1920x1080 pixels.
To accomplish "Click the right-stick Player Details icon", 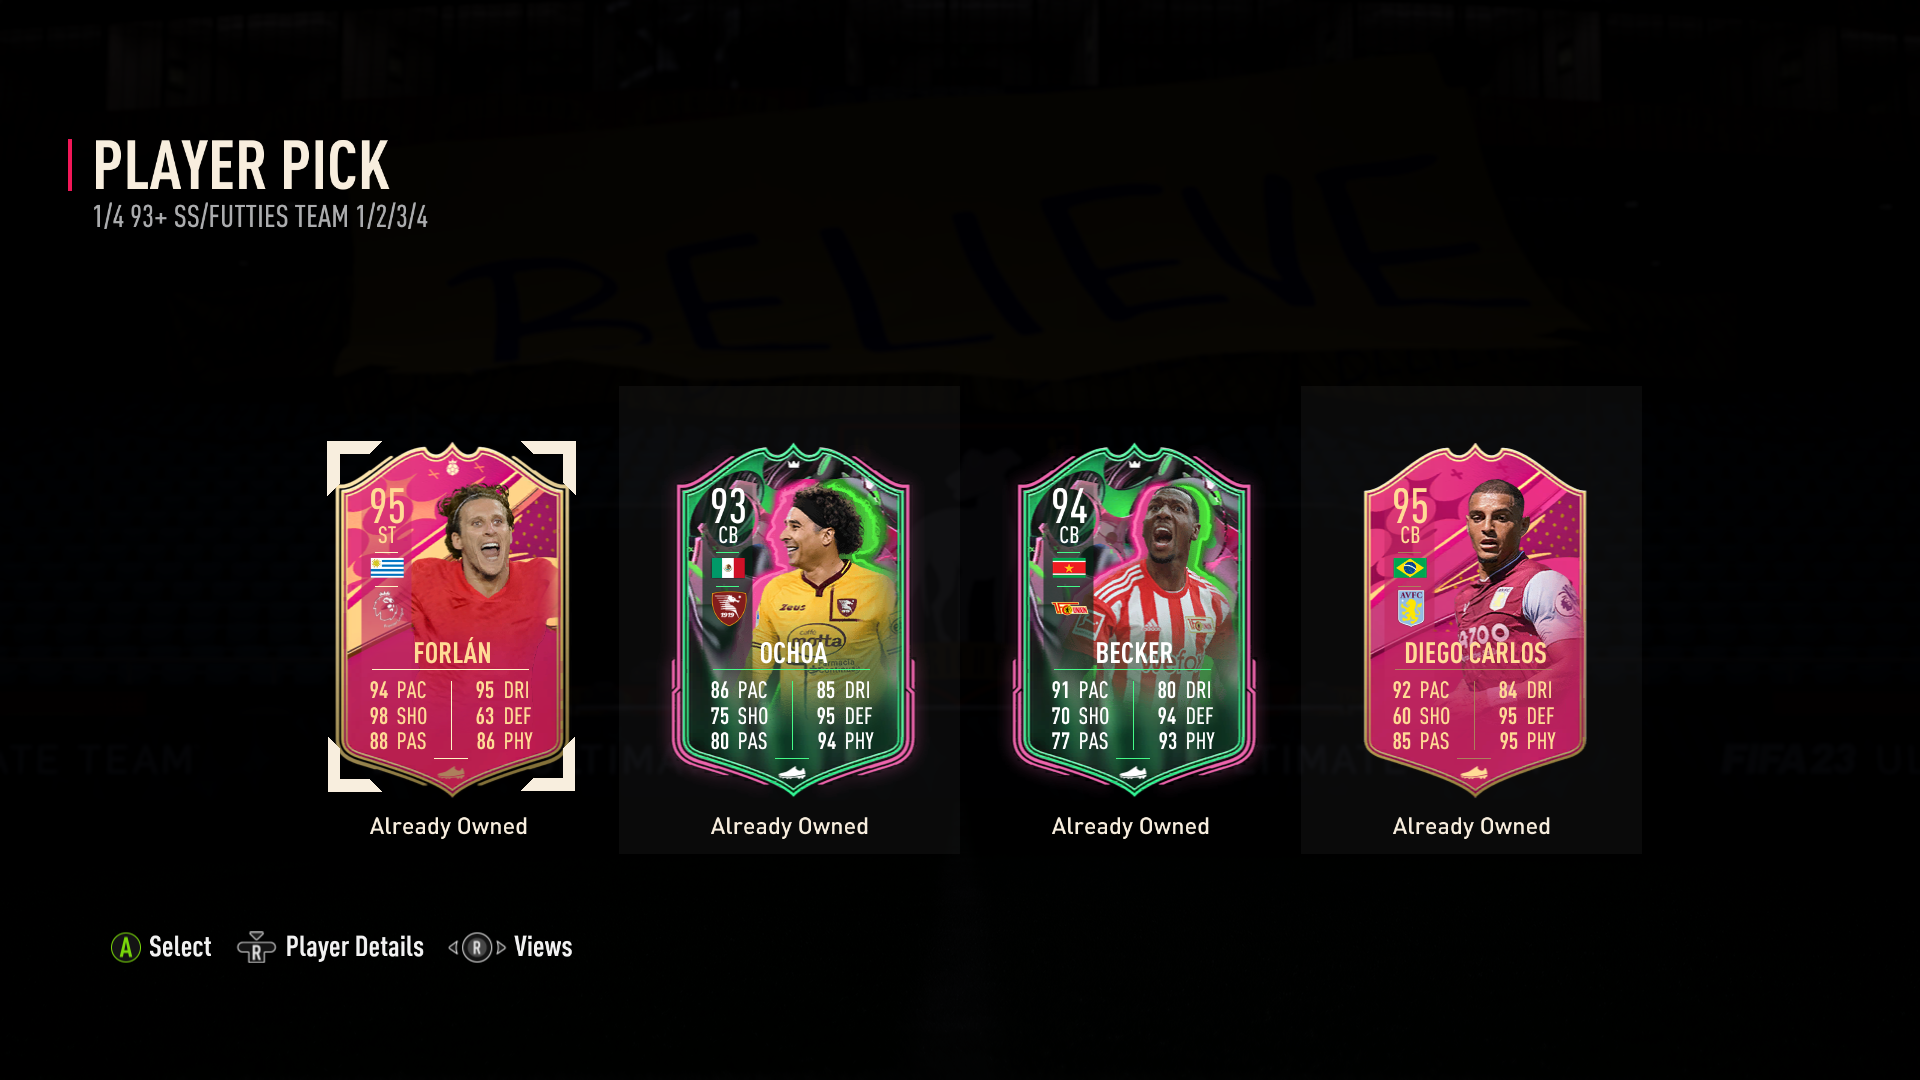I will tap(256, 947).
